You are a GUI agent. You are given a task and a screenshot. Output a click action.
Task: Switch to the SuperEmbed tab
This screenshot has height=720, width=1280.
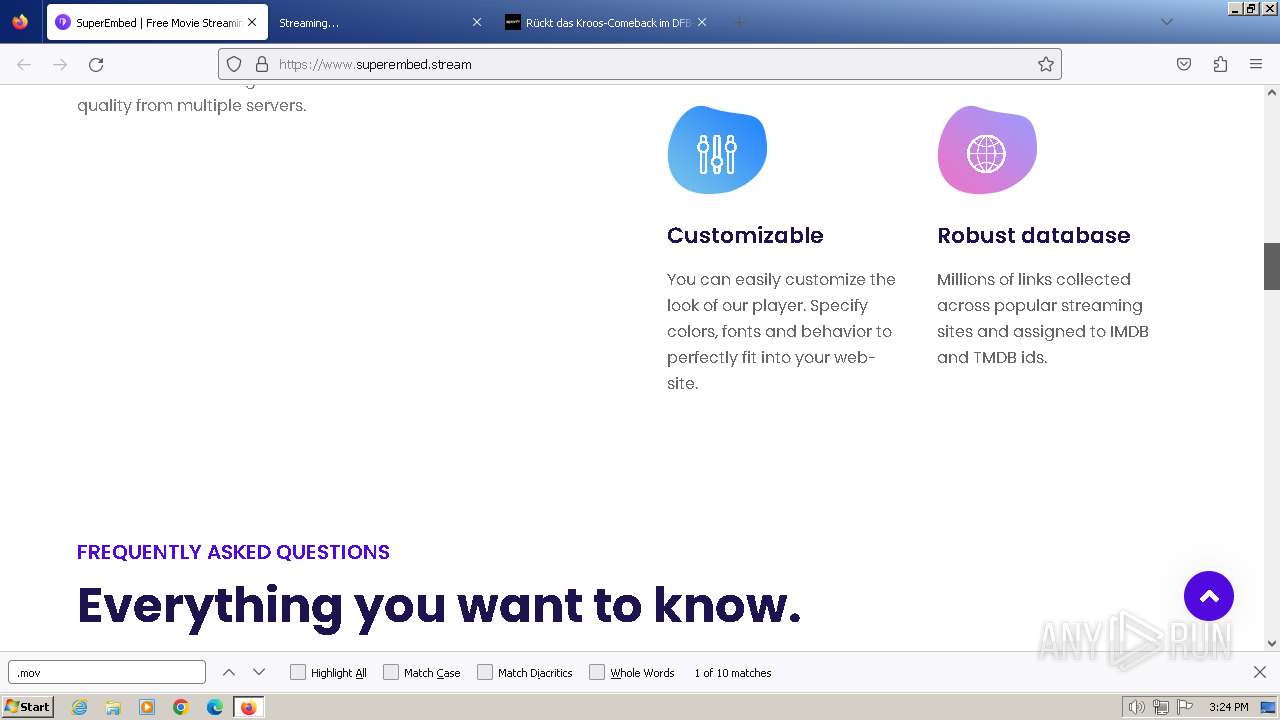tap(157, 22)
